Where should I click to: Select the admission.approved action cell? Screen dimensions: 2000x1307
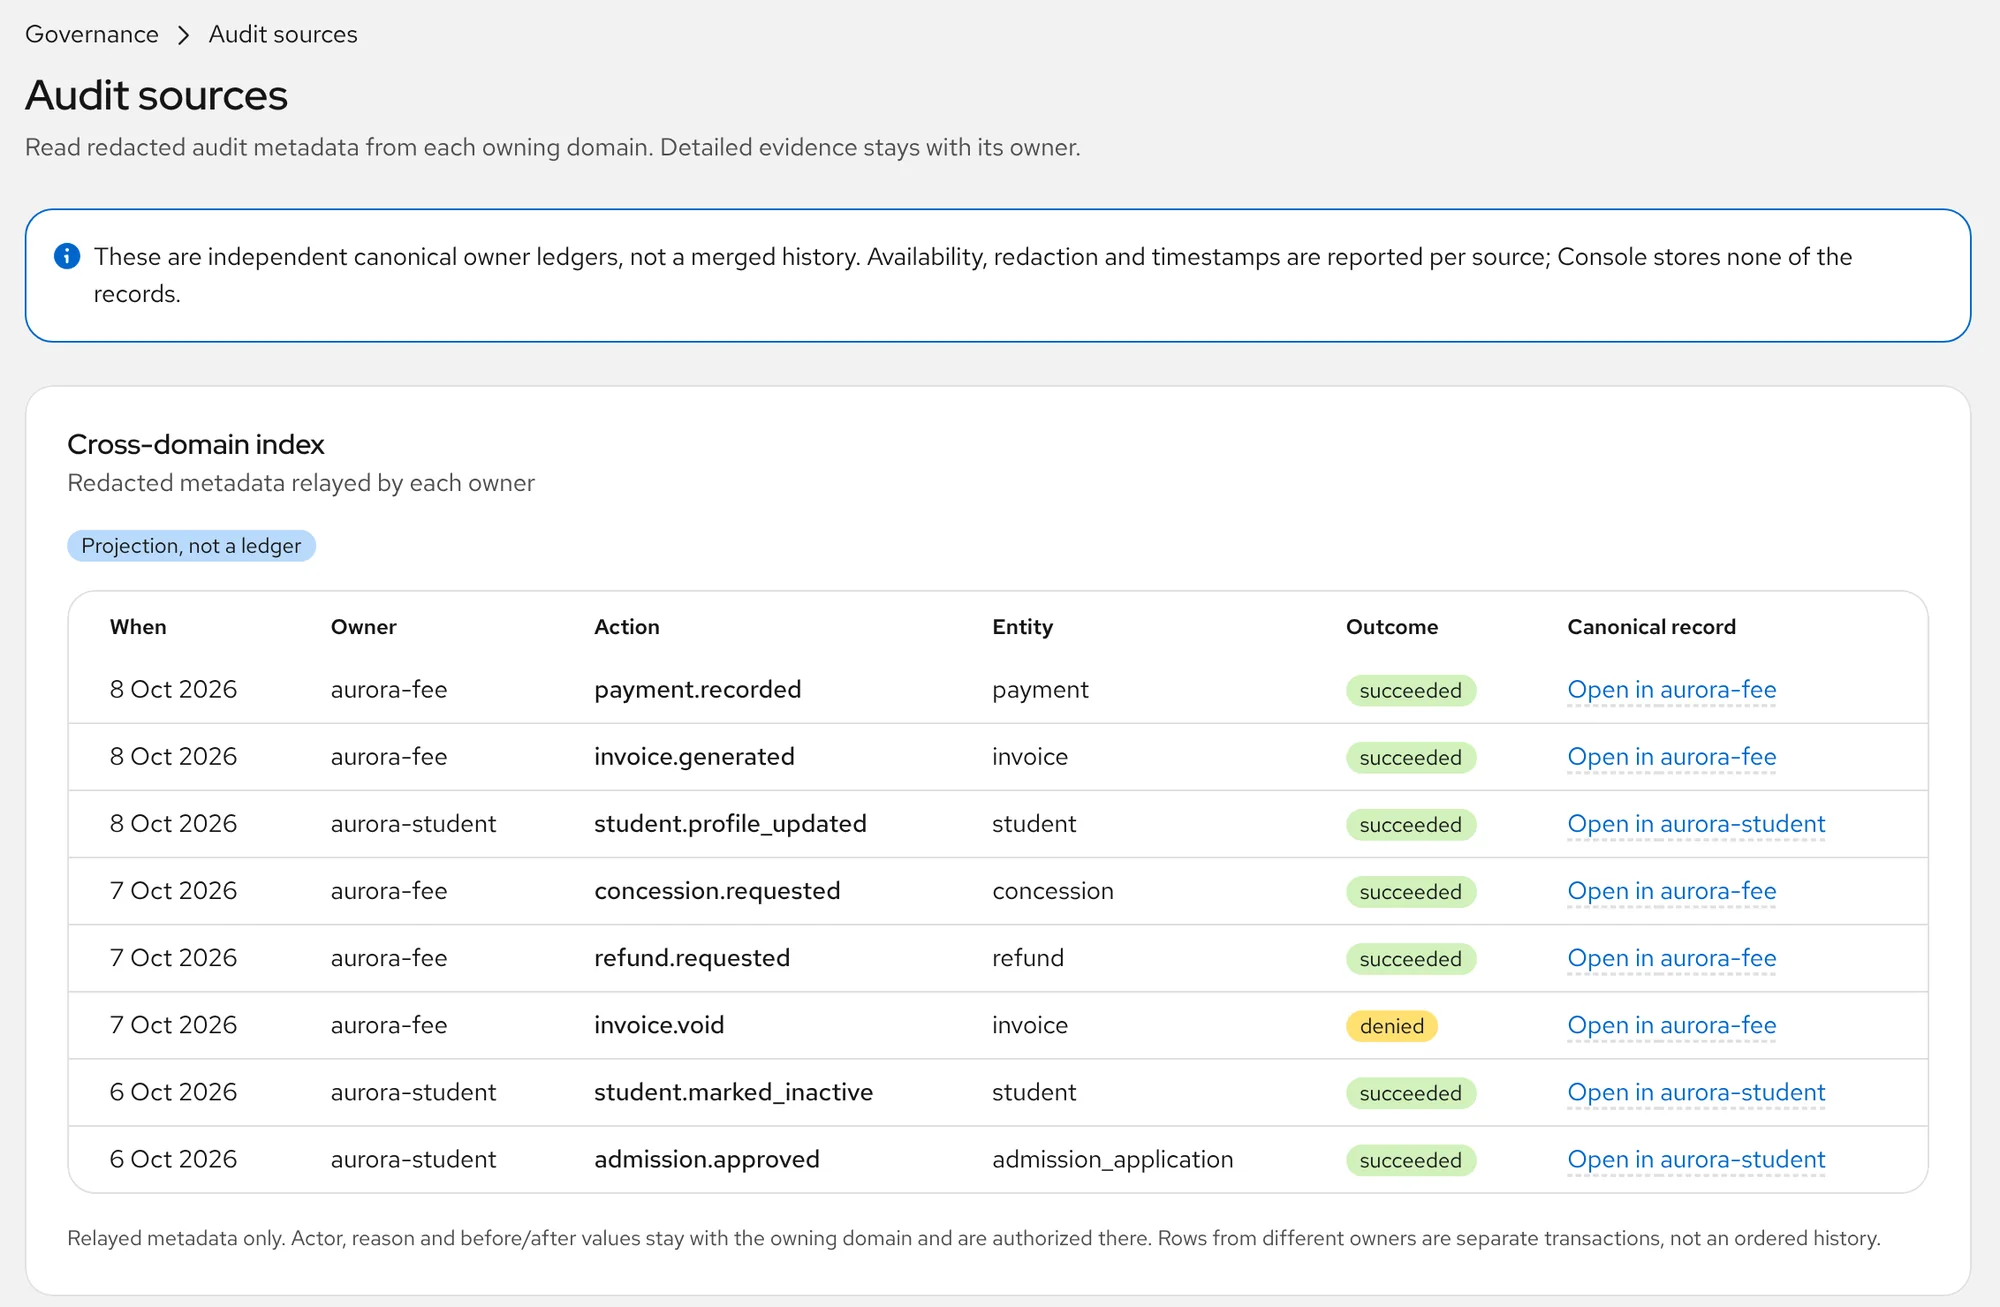707,1159
